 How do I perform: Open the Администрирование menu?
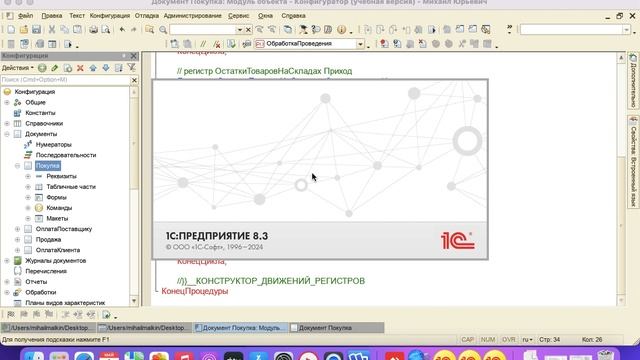[x=193, y=16]
